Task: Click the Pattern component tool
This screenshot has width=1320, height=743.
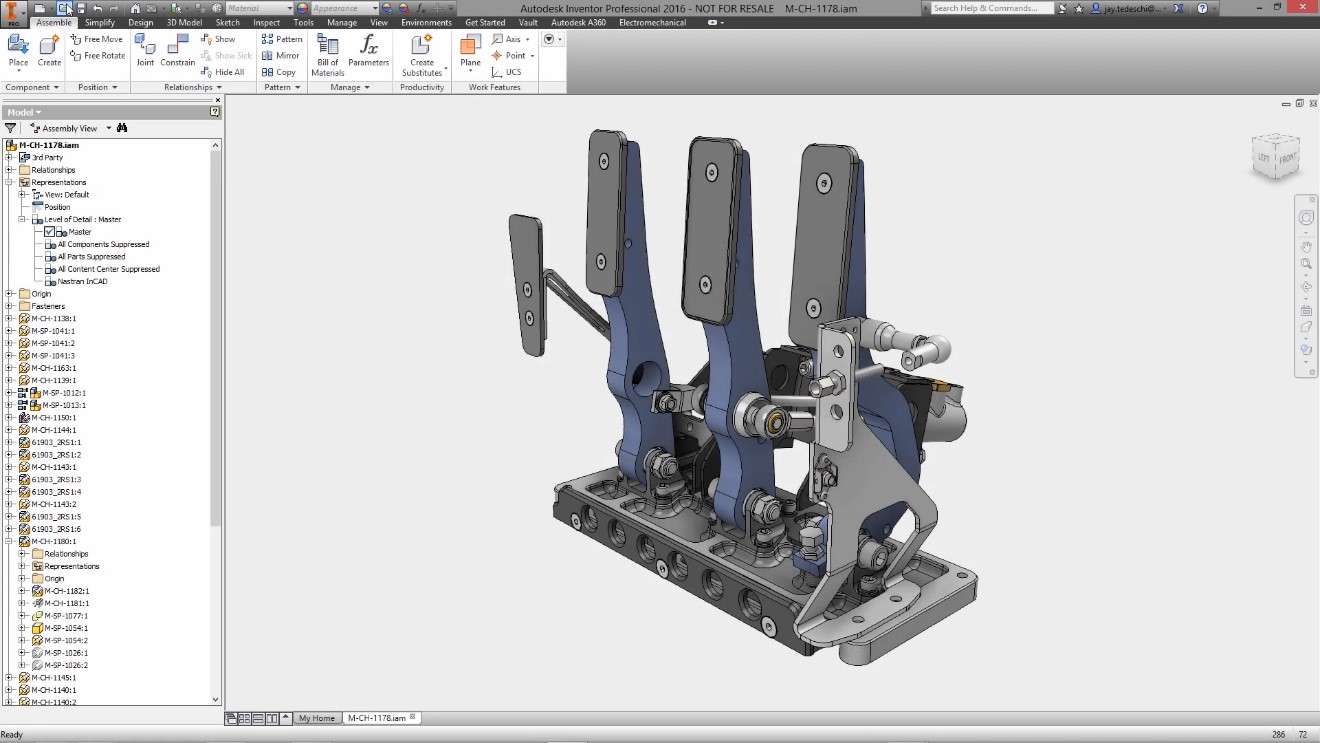Action: tap(282, 39)
